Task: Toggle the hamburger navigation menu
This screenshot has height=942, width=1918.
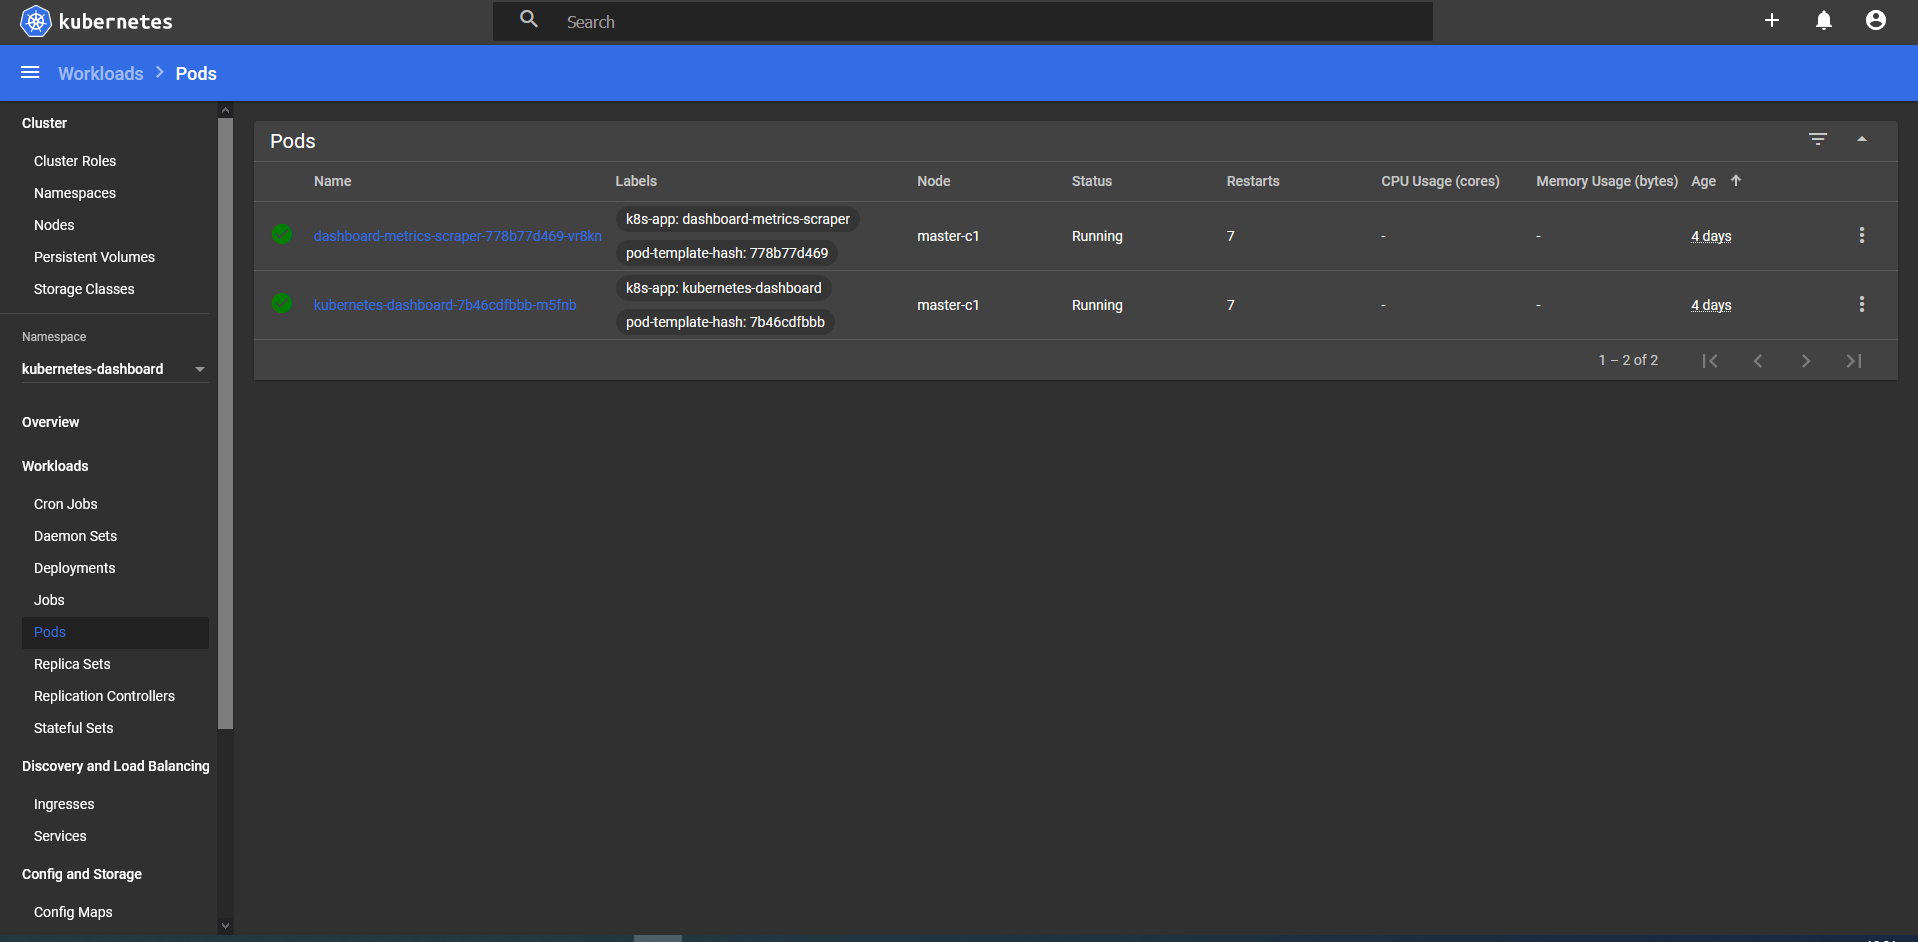Action: 30,72
